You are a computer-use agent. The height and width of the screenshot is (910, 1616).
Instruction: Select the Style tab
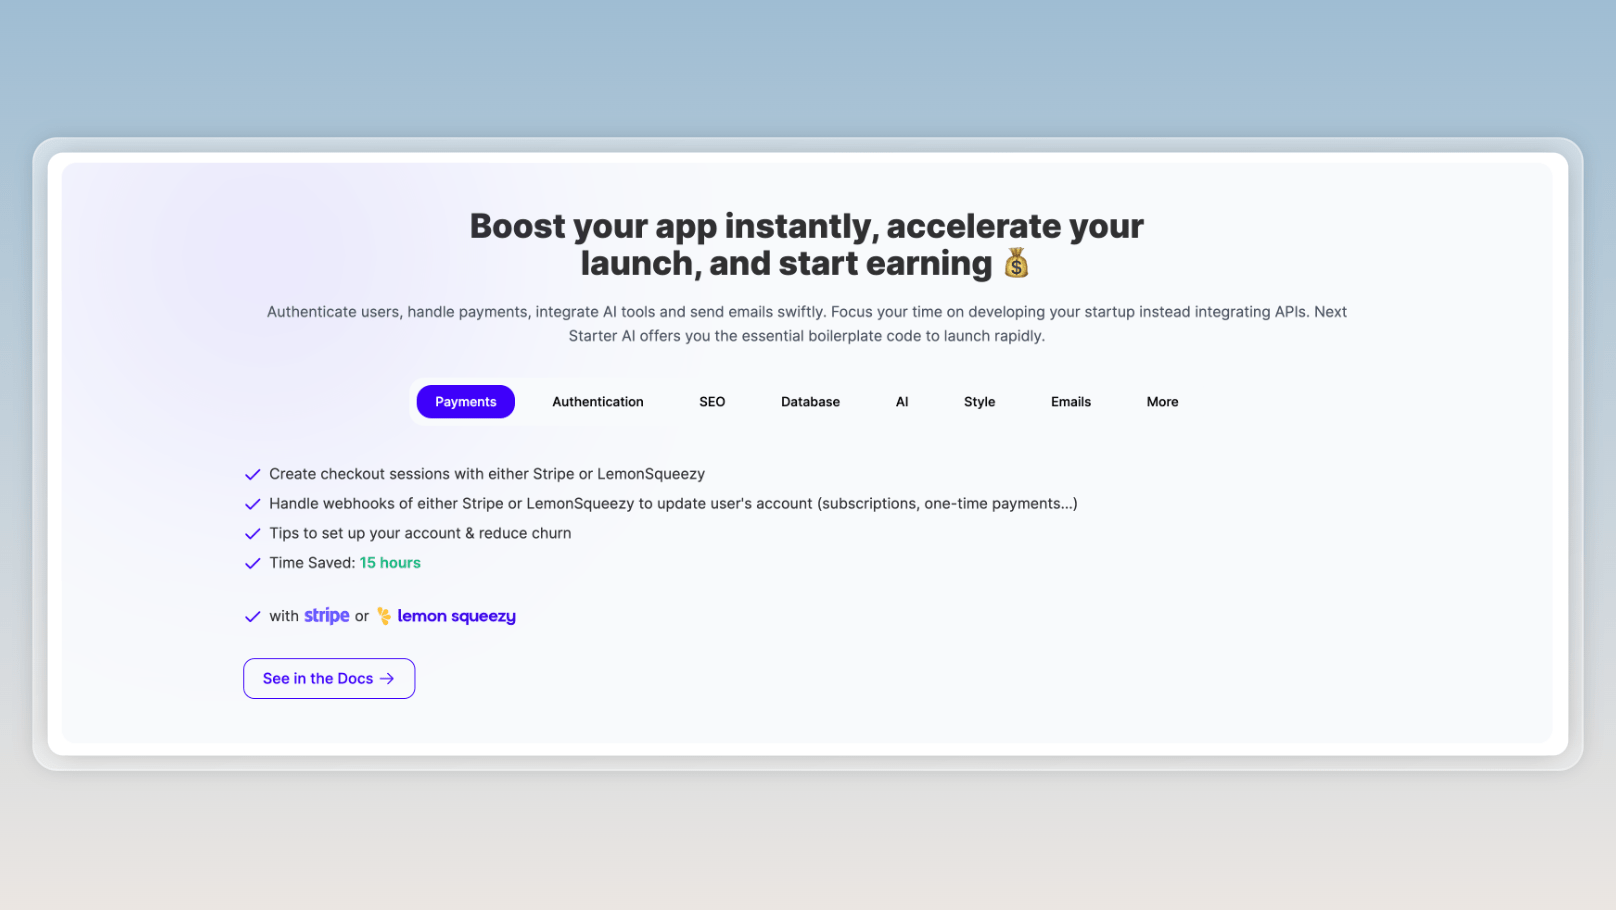[x=979, y=402]
